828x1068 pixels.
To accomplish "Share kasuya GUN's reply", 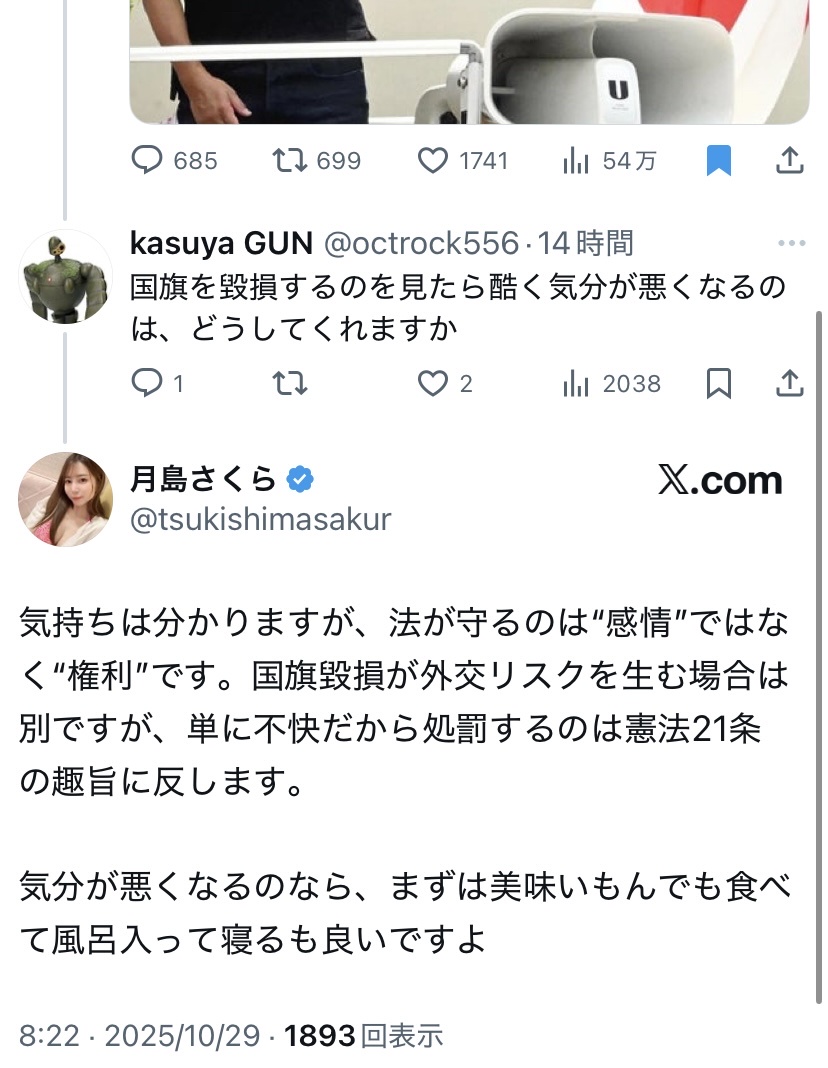I will [x=789, y=383].
